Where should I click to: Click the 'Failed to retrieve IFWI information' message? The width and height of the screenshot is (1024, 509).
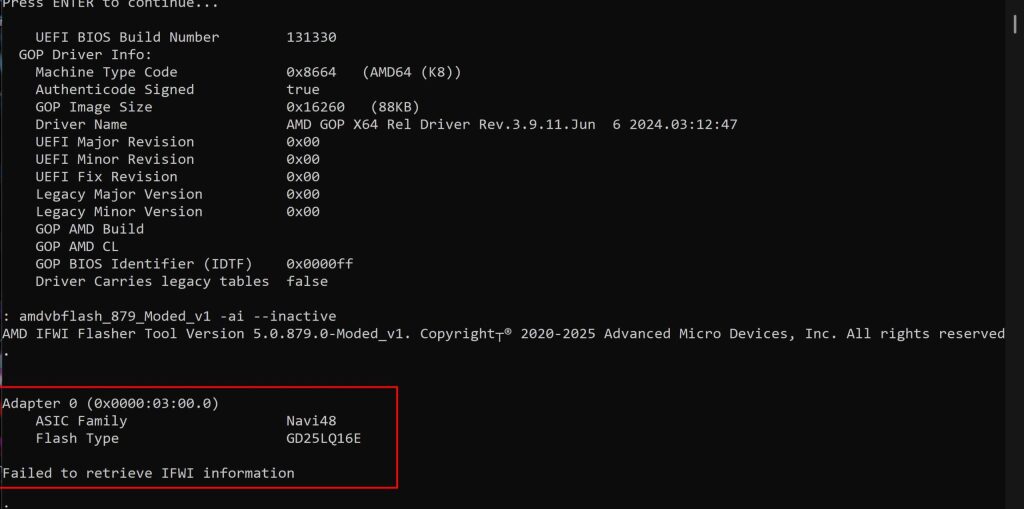[x=148, y=473]
